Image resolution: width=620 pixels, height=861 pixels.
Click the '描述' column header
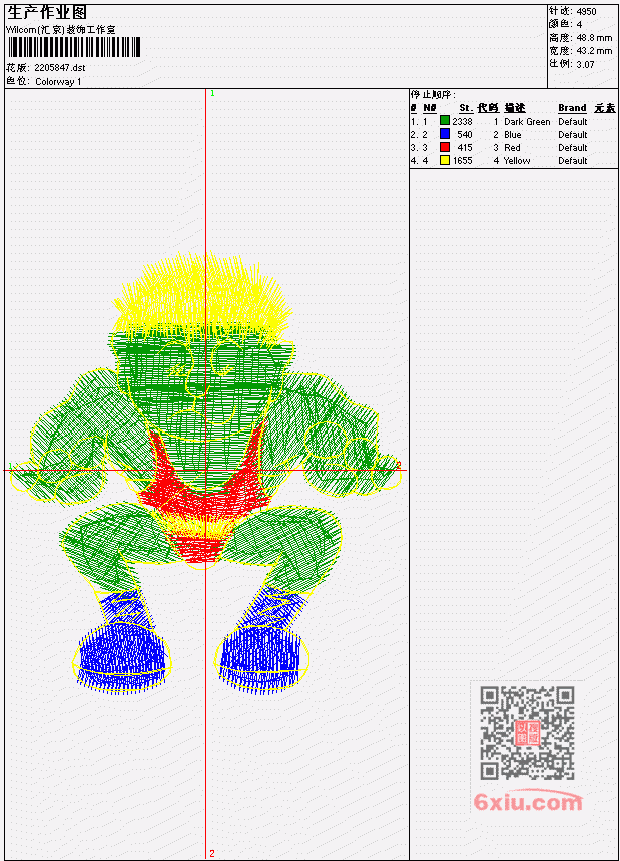515,108
